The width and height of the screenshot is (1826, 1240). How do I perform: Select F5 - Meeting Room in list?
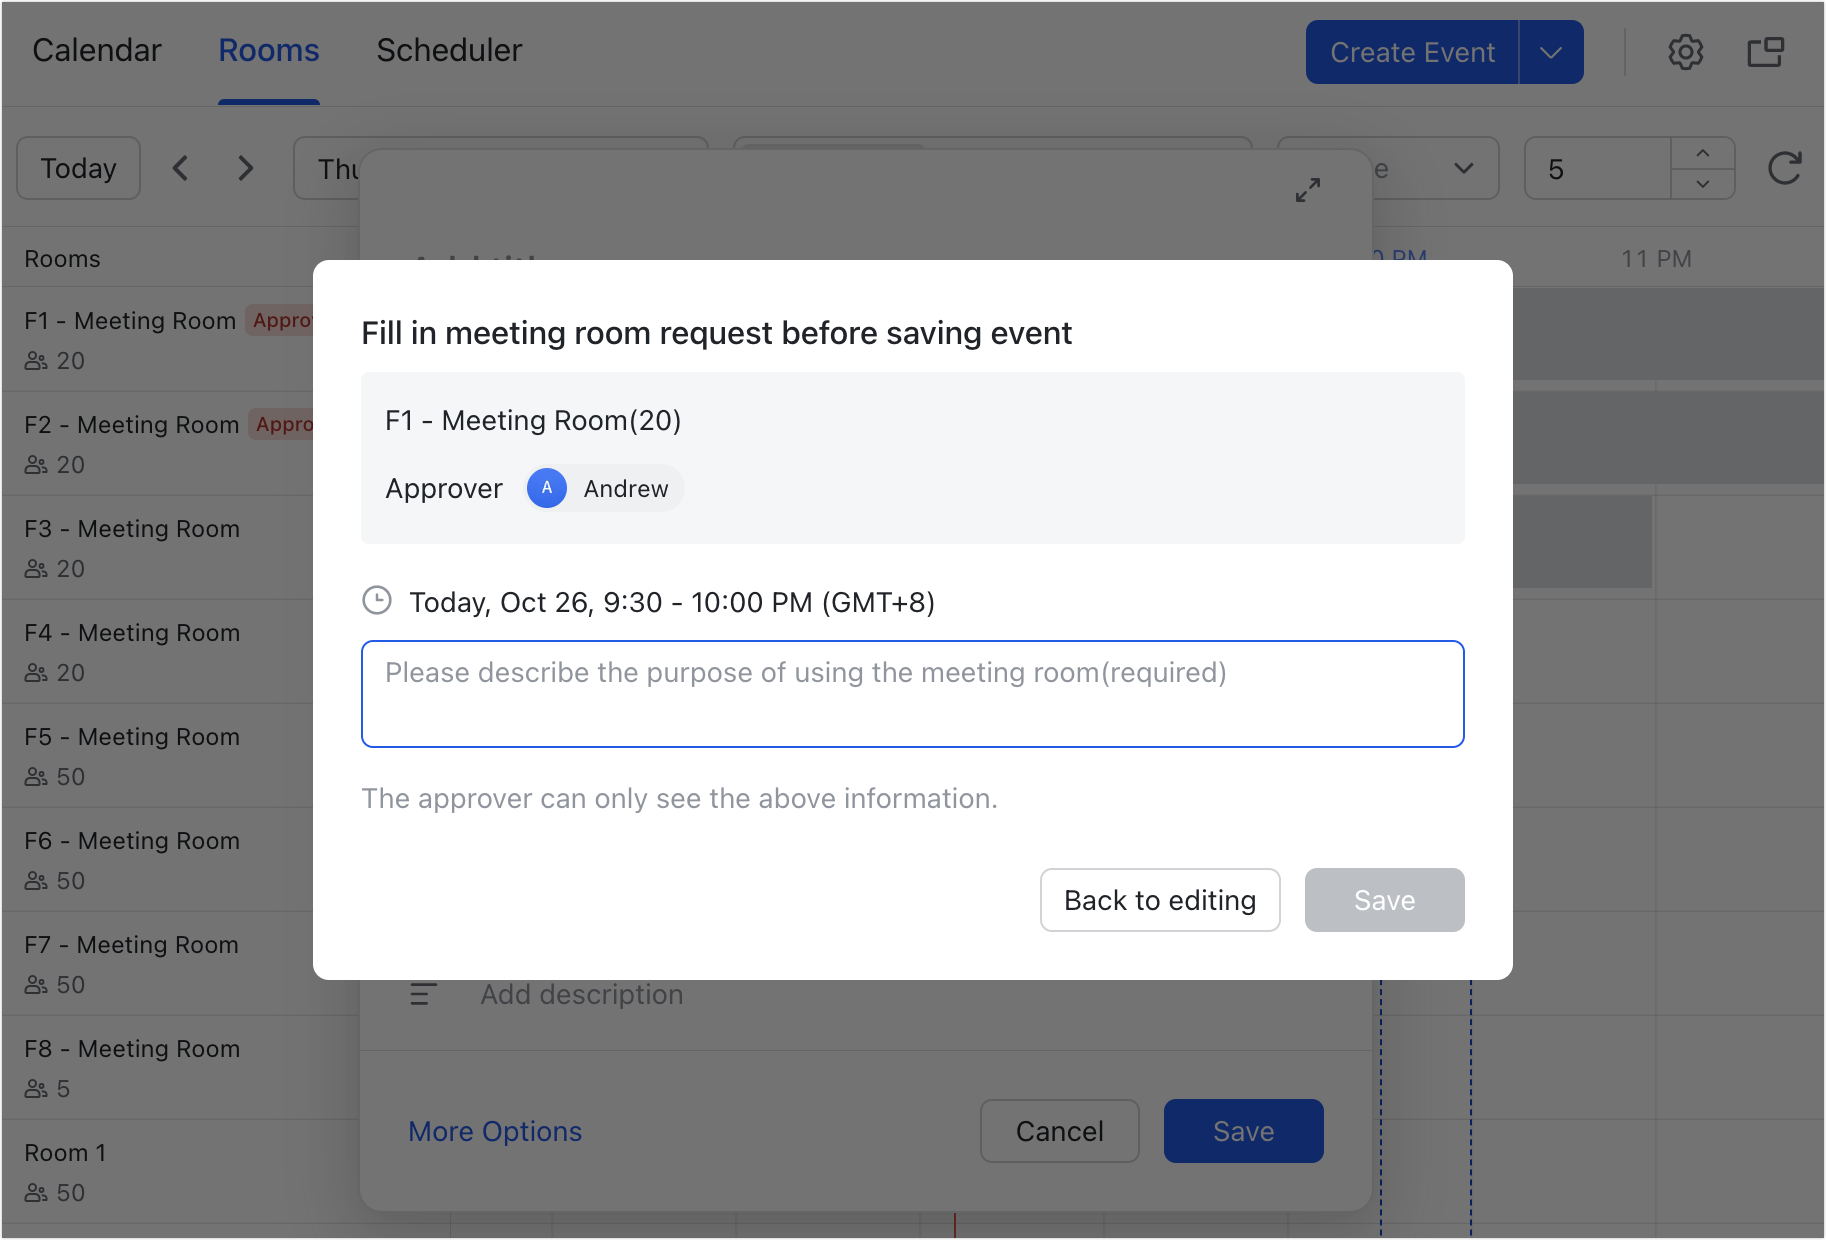[132, 737]
